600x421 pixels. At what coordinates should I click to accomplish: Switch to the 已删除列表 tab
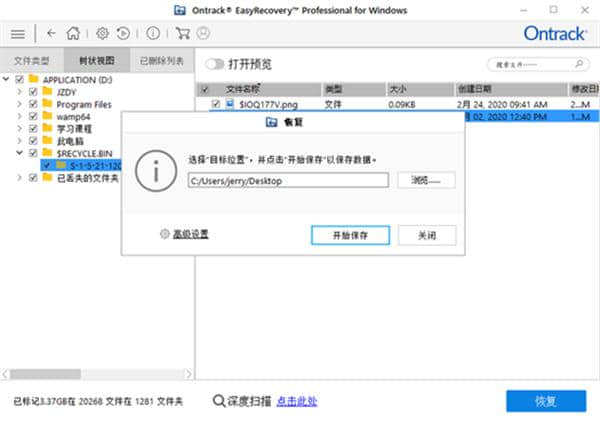point(162,61)
